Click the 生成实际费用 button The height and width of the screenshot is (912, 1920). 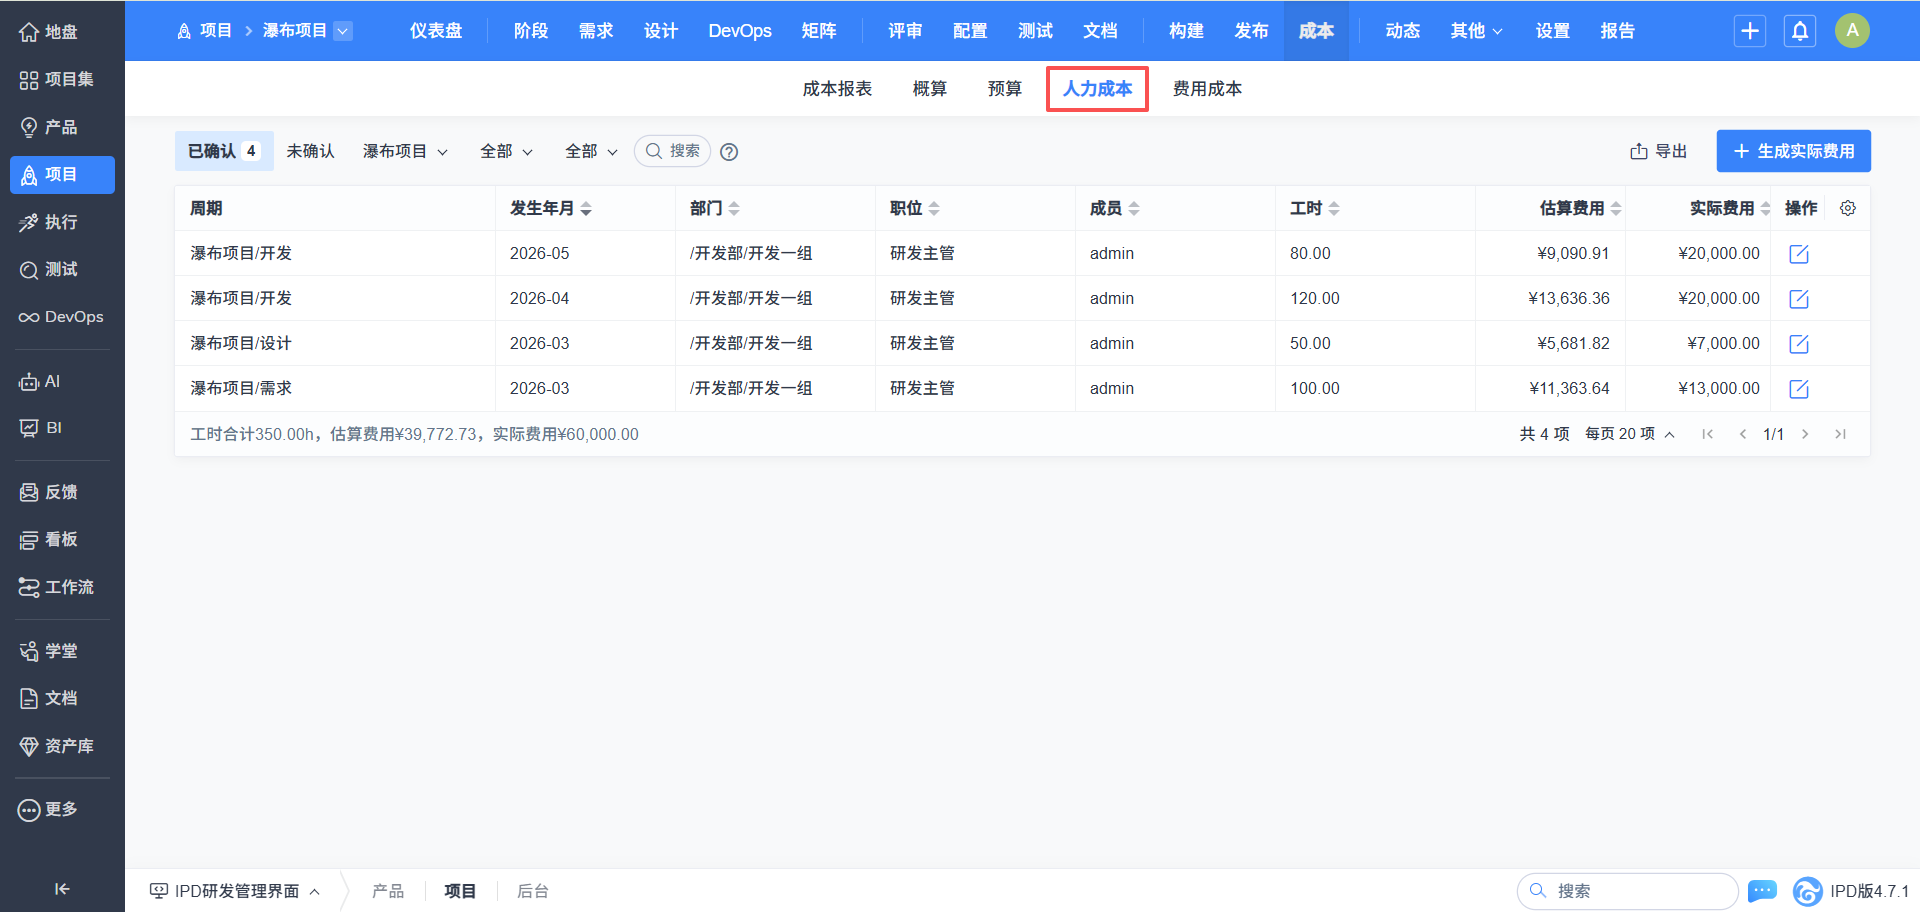(1794, 151)
